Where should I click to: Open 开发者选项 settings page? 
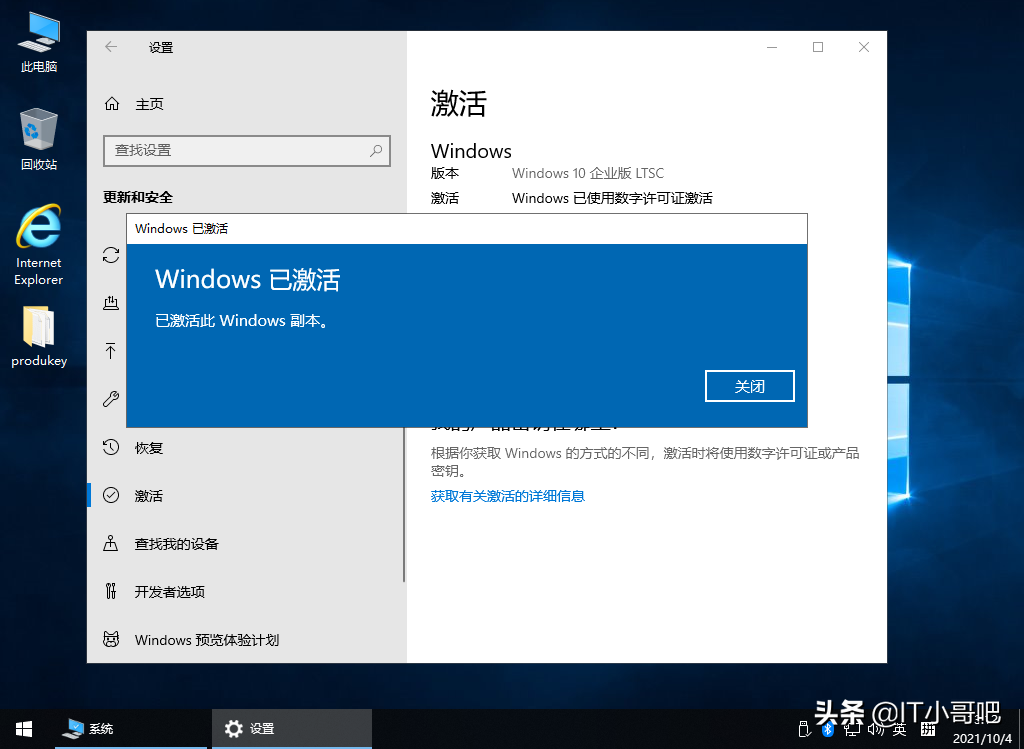click(246, 592)
